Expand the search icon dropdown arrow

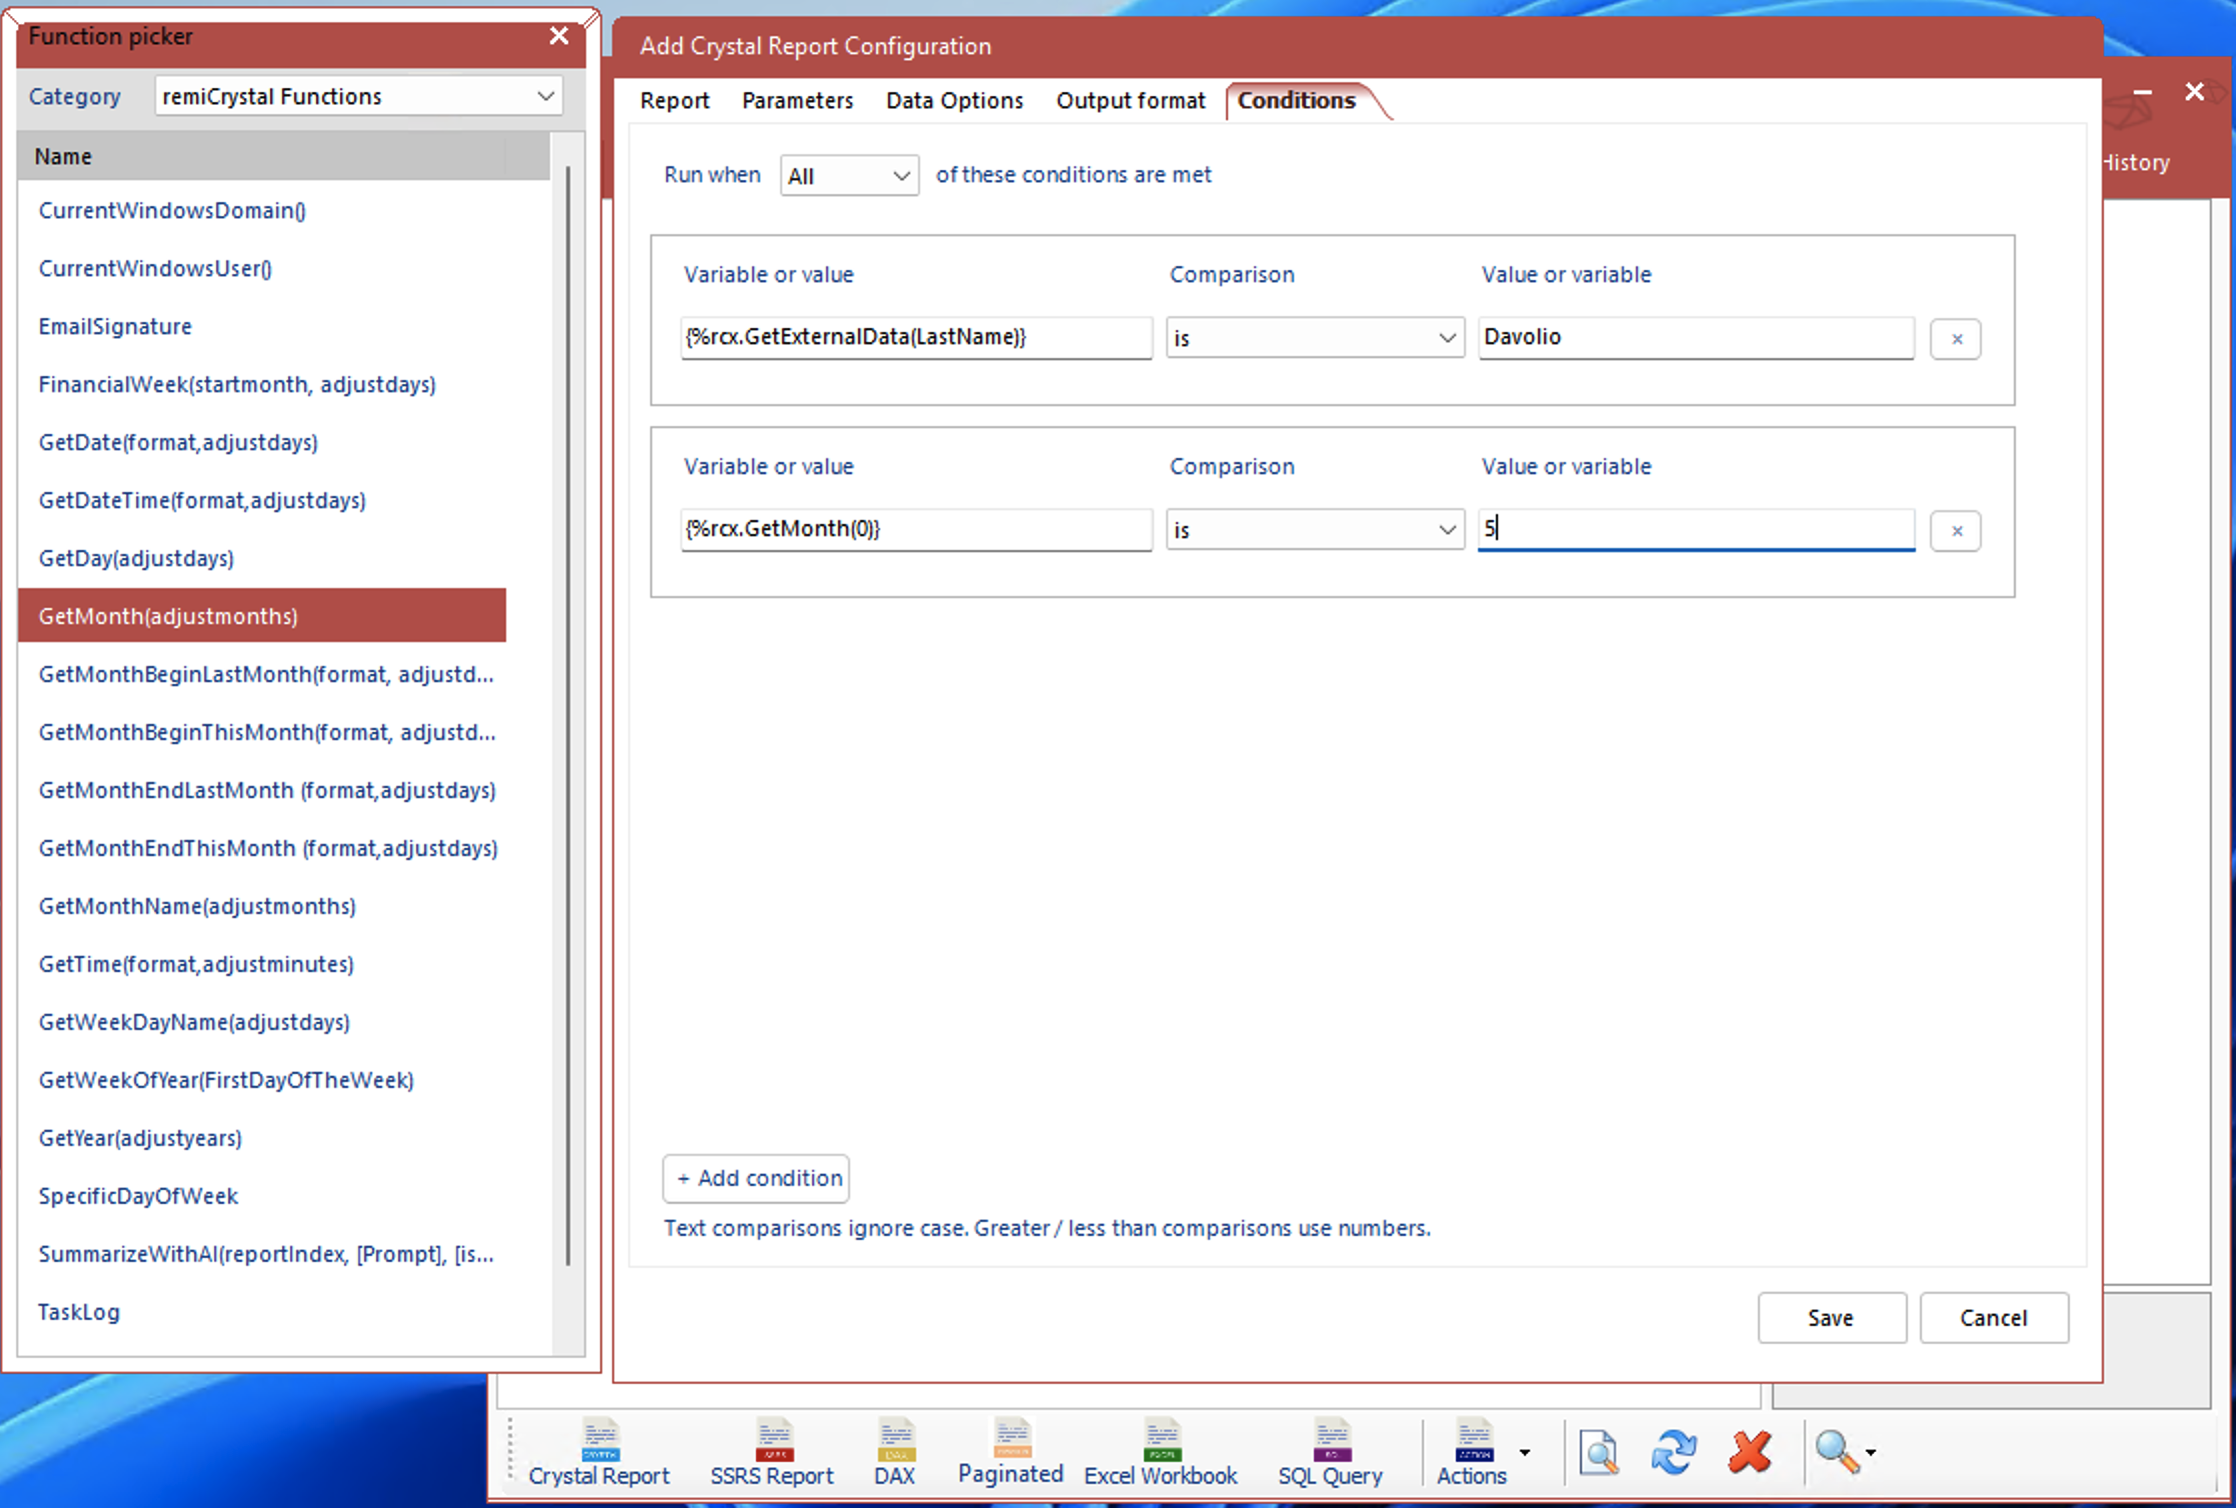tap(1870, 1453)
